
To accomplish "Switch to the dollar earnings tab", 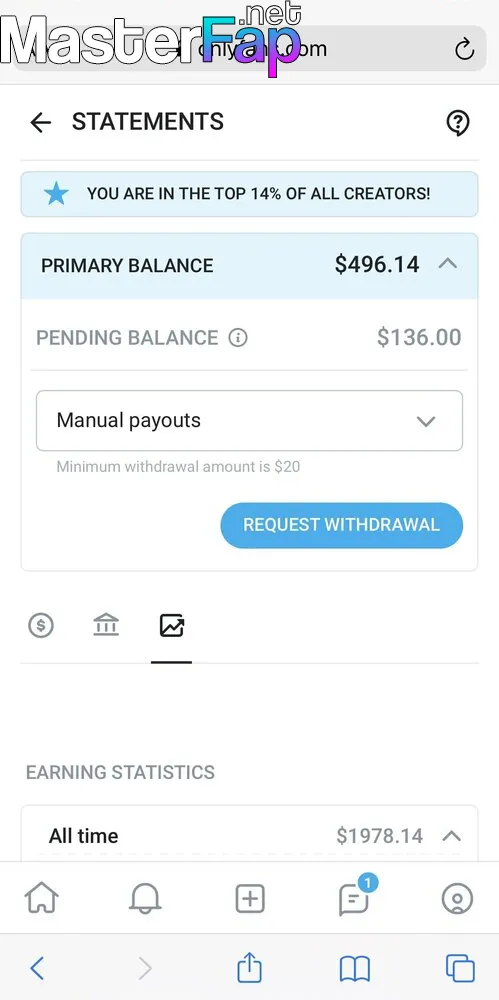I will point(41,626).
